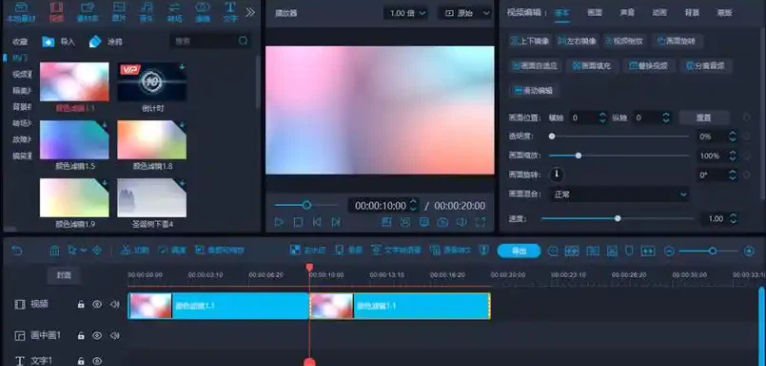Select the countdown VIP thumbnail
Screen dimensions: 766x366
tap(151, 82)
